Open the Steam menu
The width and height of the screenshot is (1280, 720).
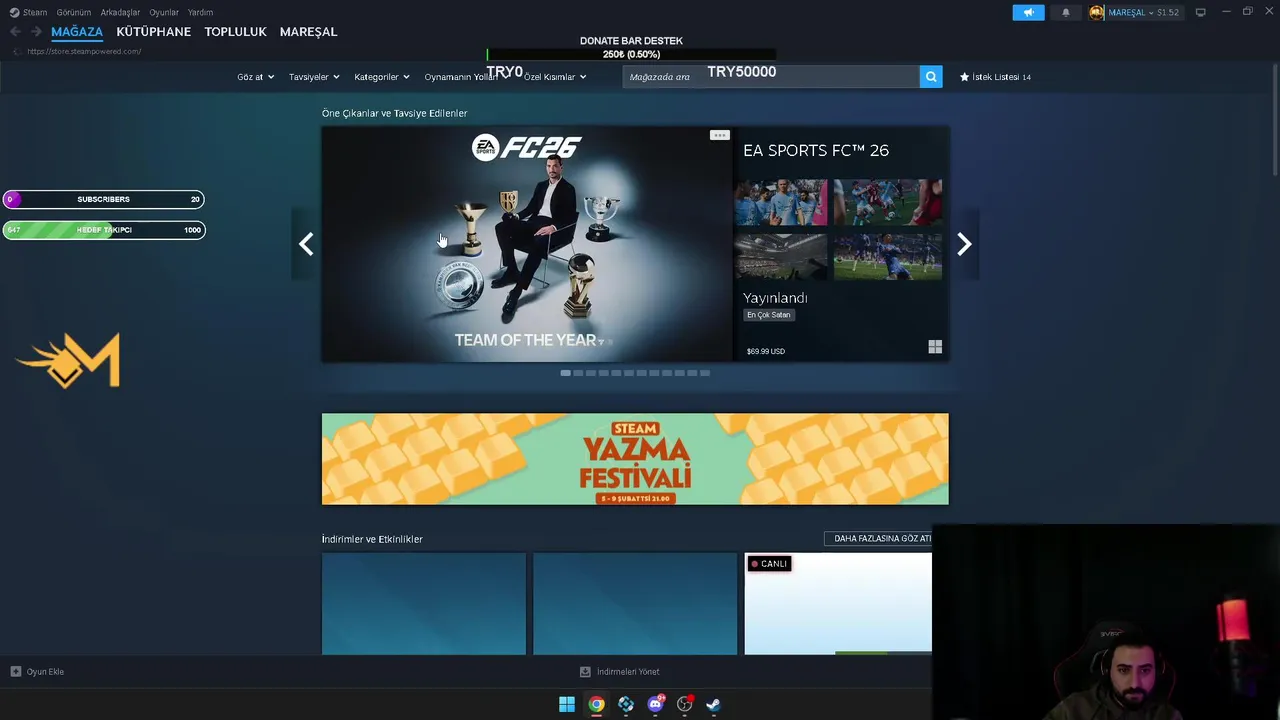[x=35, y=12]
